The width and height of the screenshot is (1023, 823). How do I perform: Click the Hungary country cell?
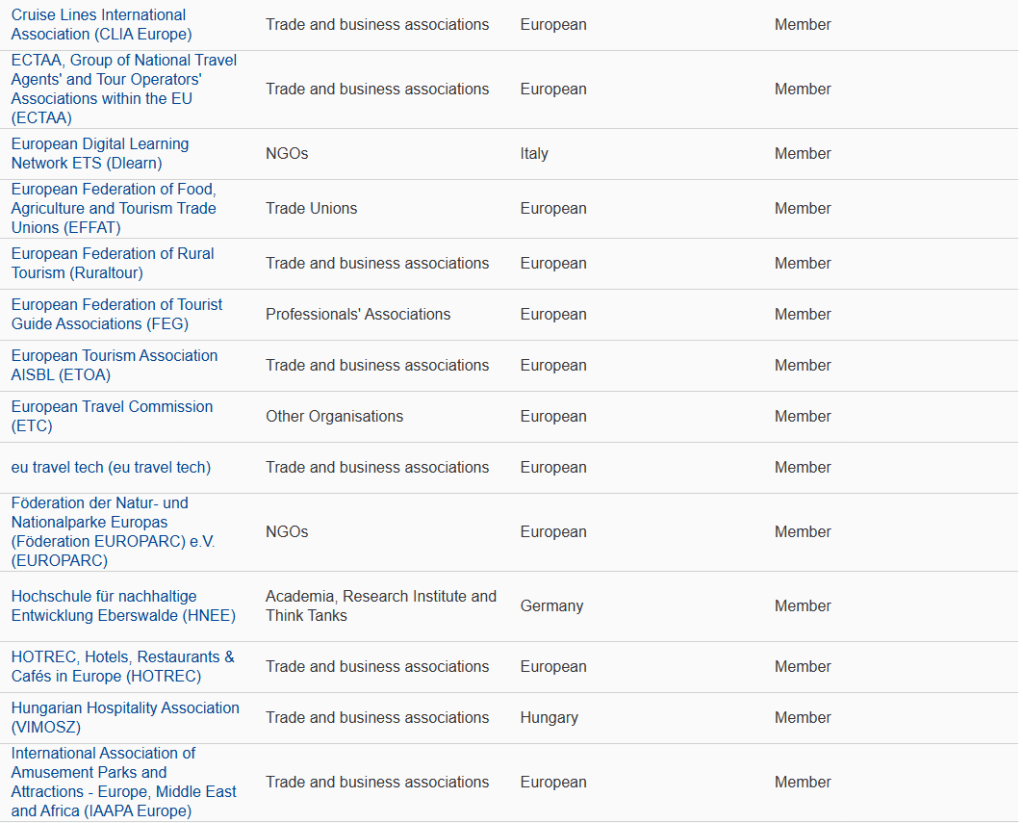click(549, 718)
